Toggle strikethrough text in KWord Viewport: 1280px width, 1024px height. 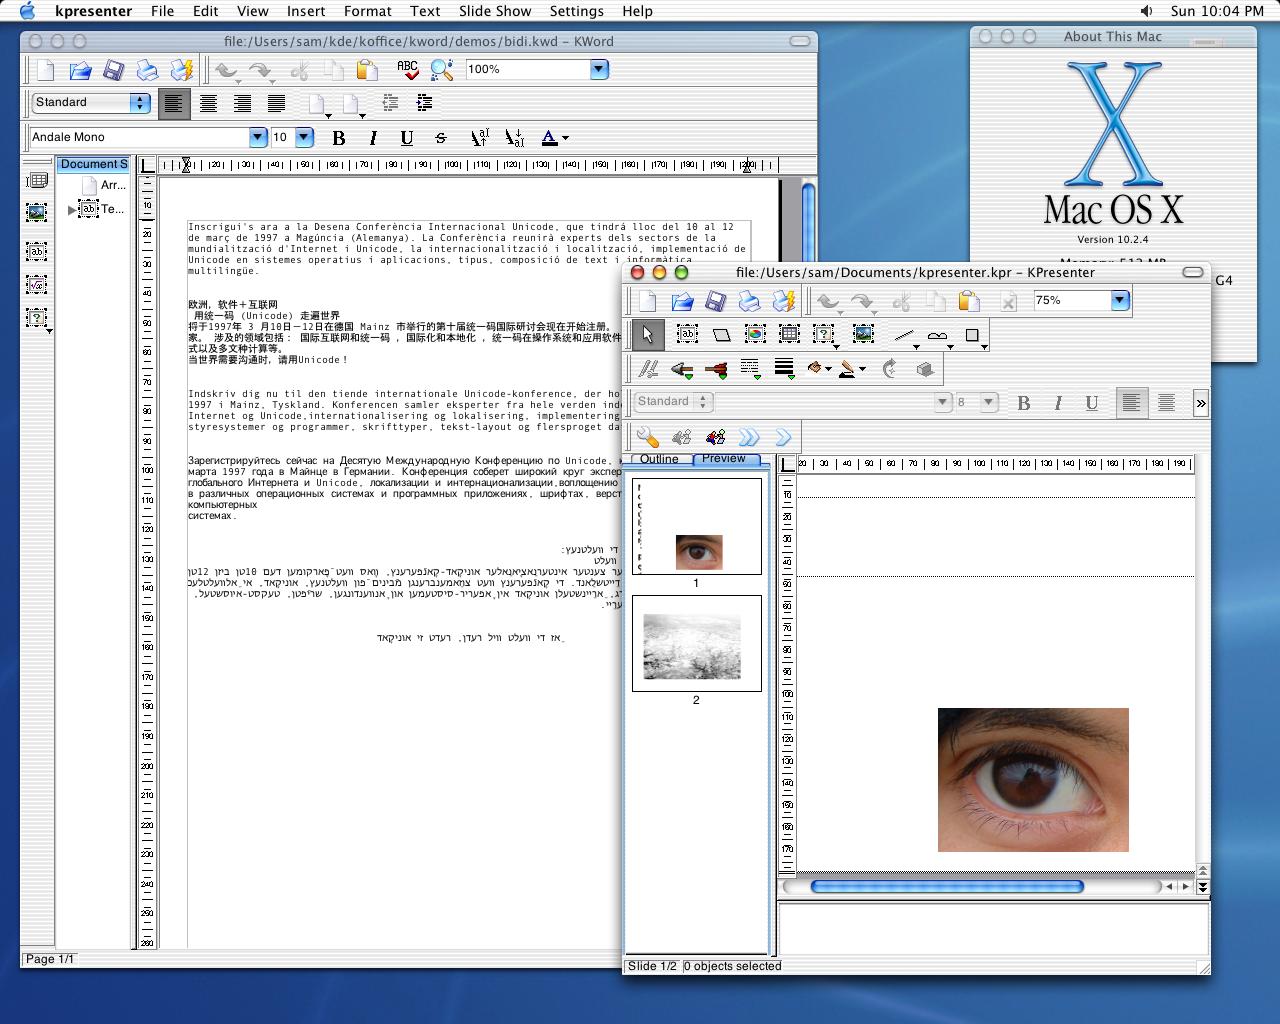coord(440,138)
